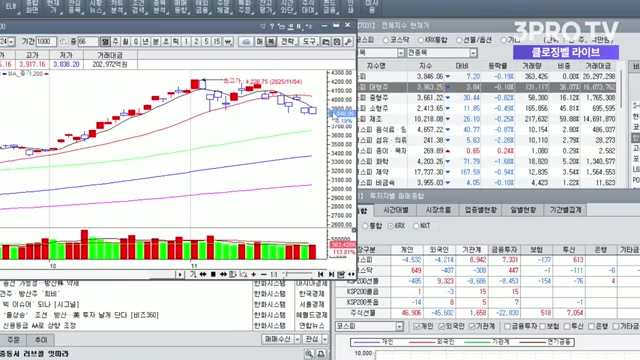Open the 기간별집계 tab
The height and width of the screenshot is (360, 640).
click(x=565, y=210)
